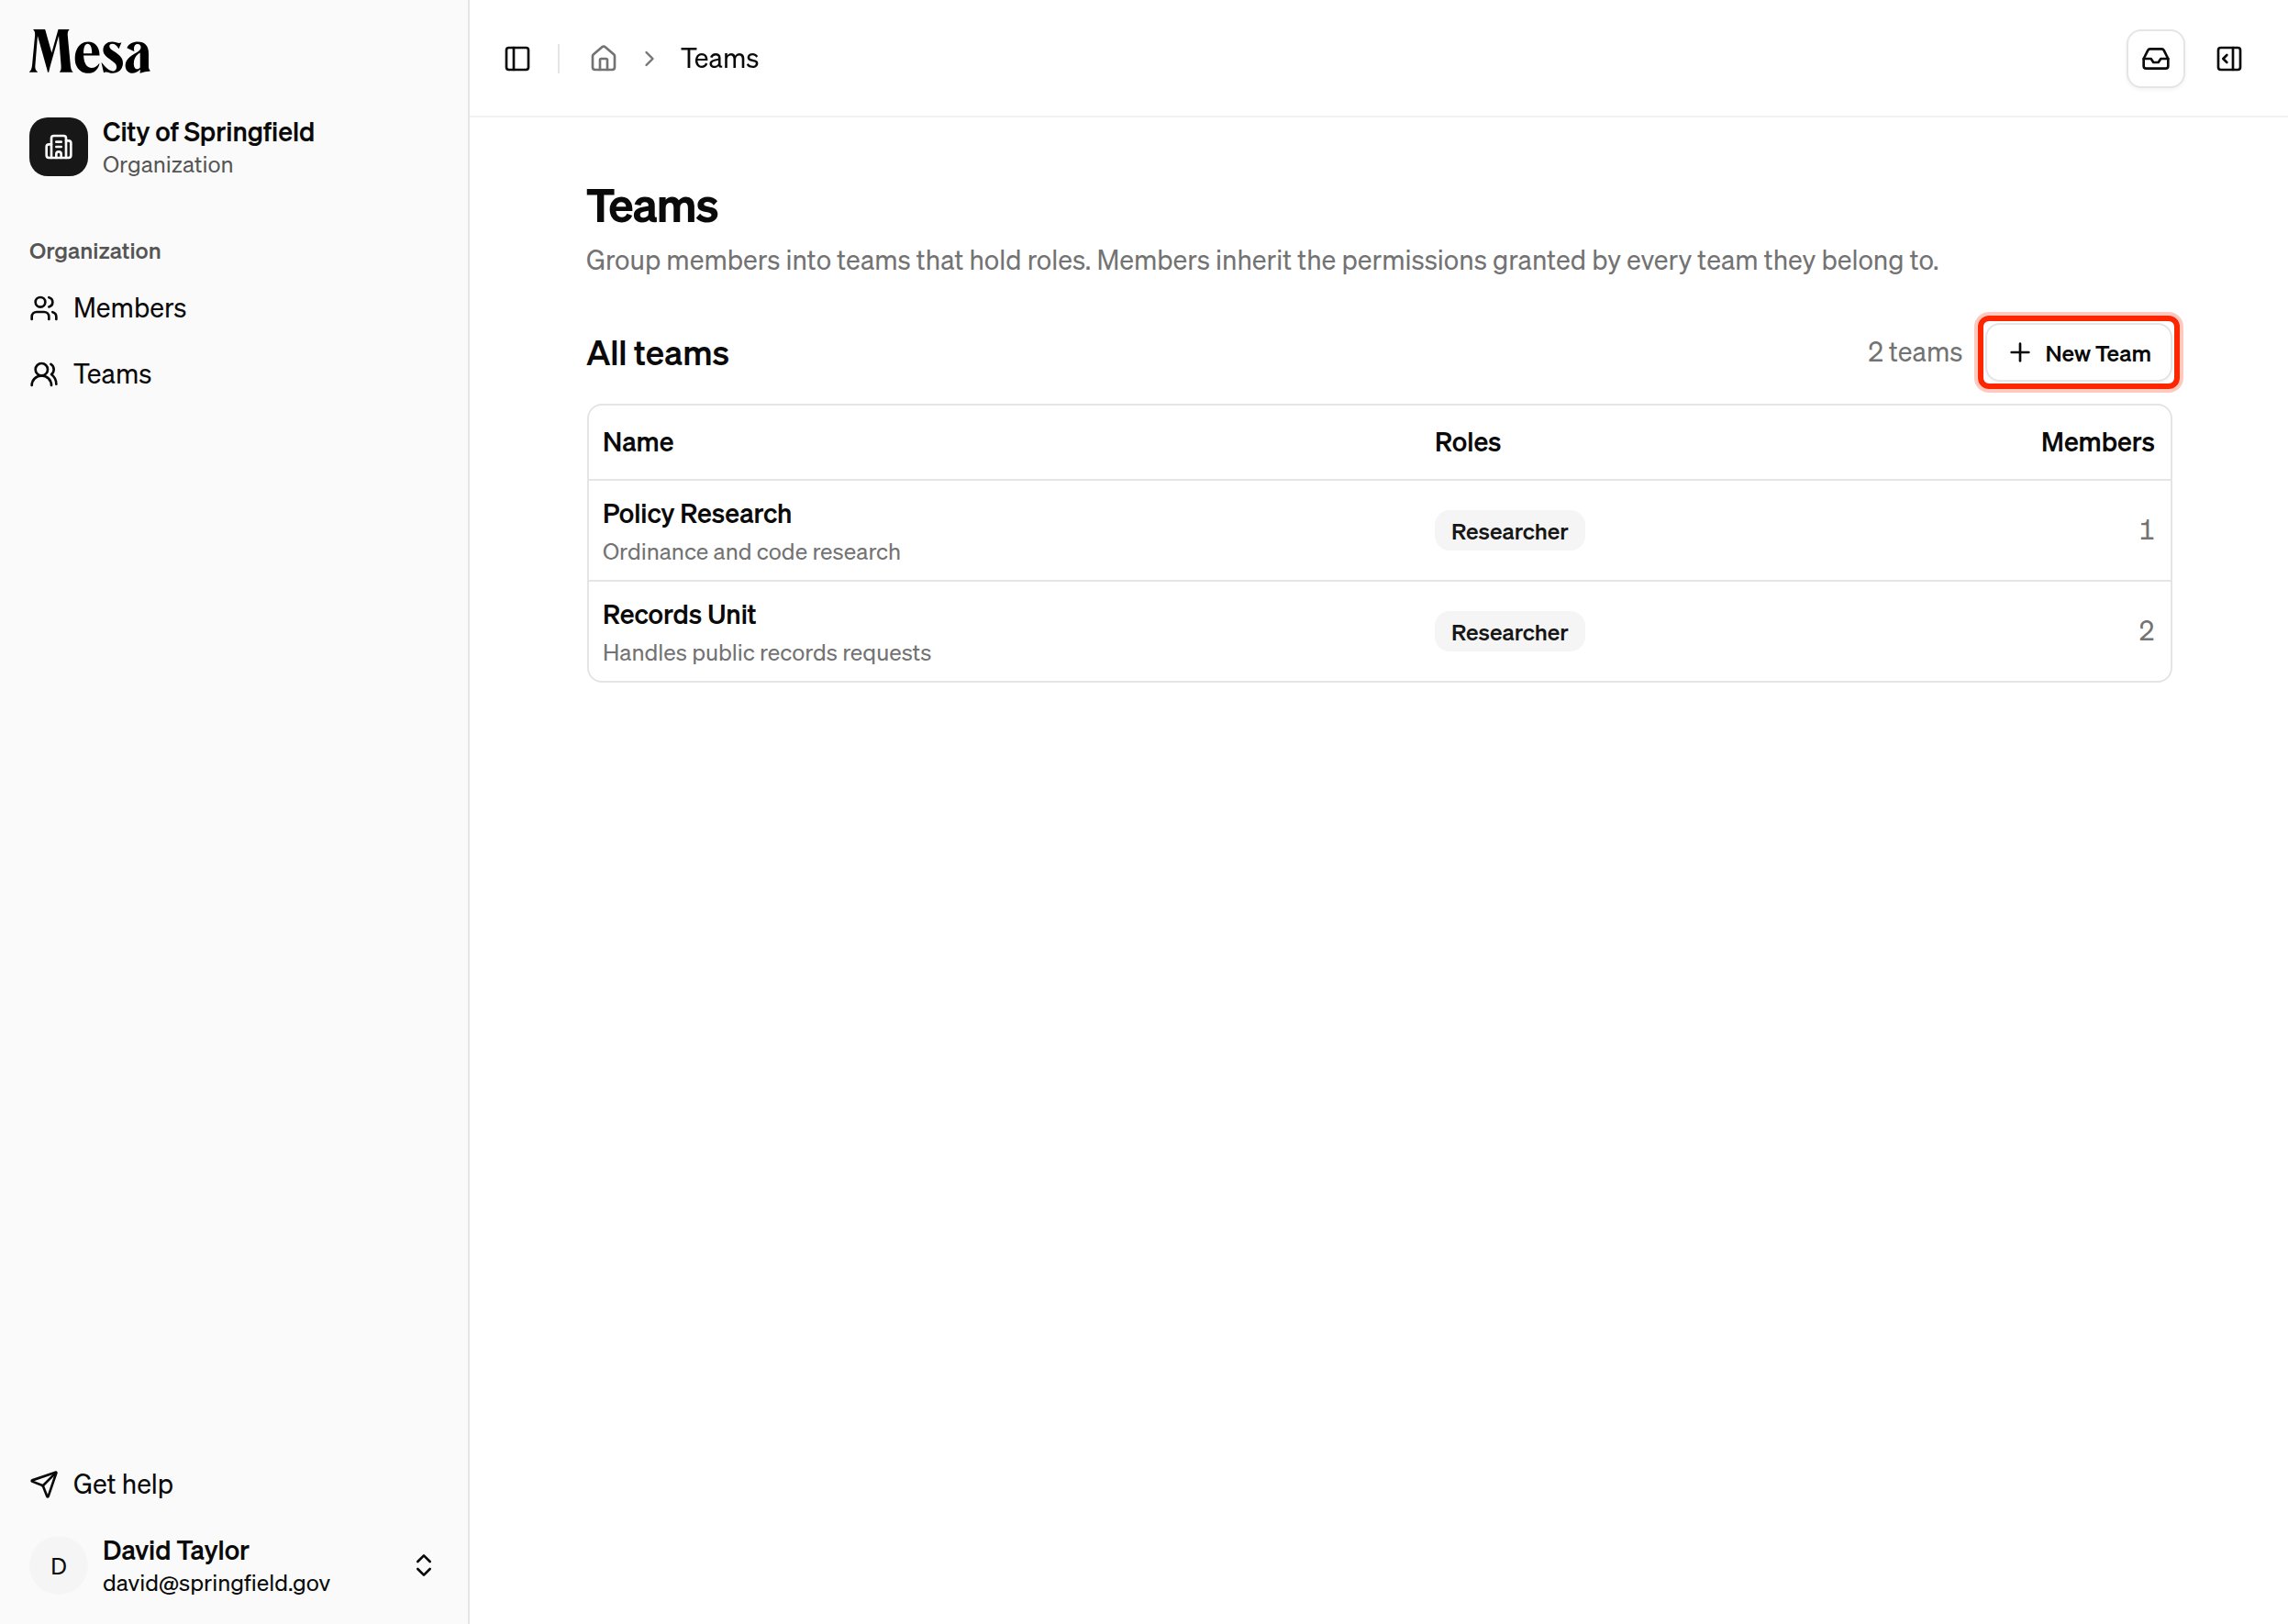2288x1624 pixels.
Task: Click Researcher role badge for Records Unit
Action: tap(1509, 632)
